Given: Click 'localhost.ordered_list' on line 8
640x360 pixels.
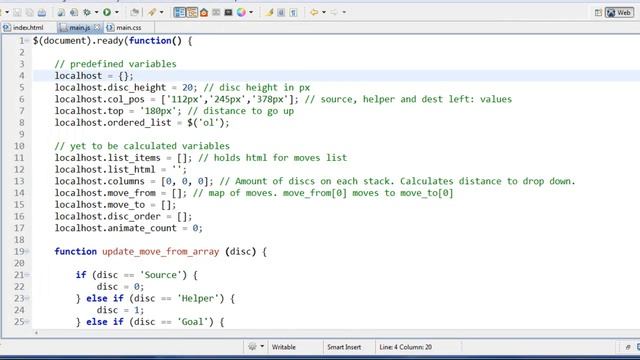Looking at the screenshot, I should [x=113, y=123].
